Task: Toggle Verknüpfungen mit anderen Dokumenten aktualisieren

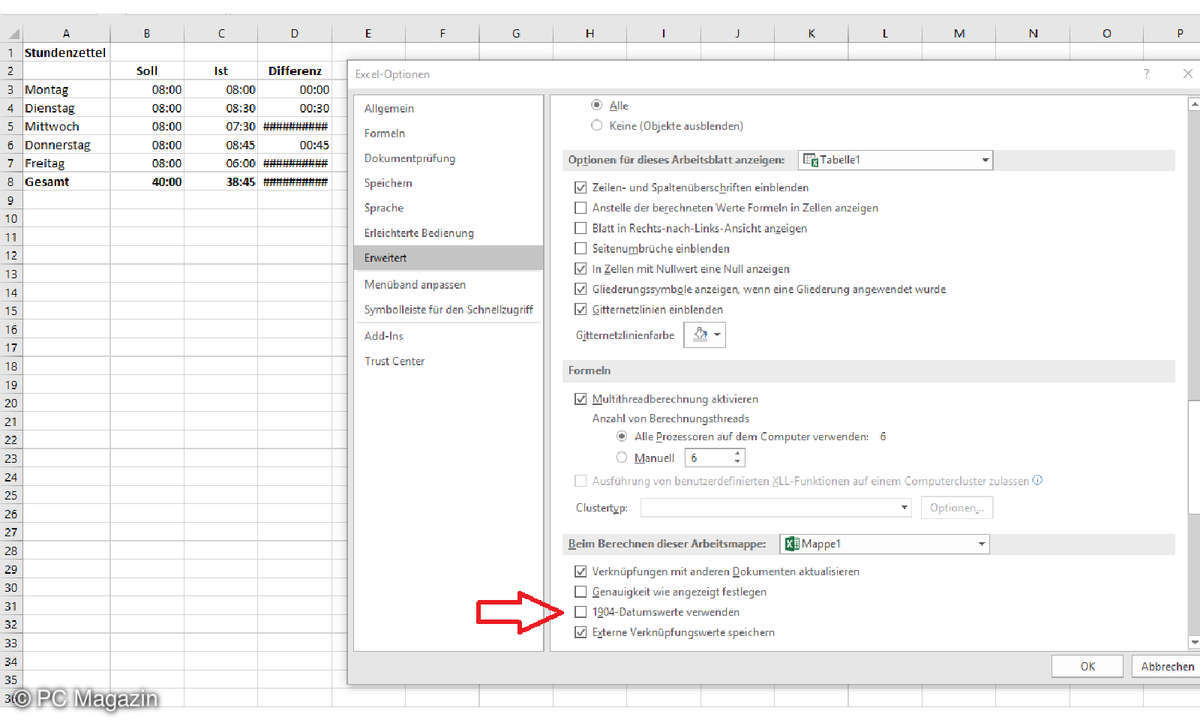Action: pyautogui.click(x=581, y=572)
